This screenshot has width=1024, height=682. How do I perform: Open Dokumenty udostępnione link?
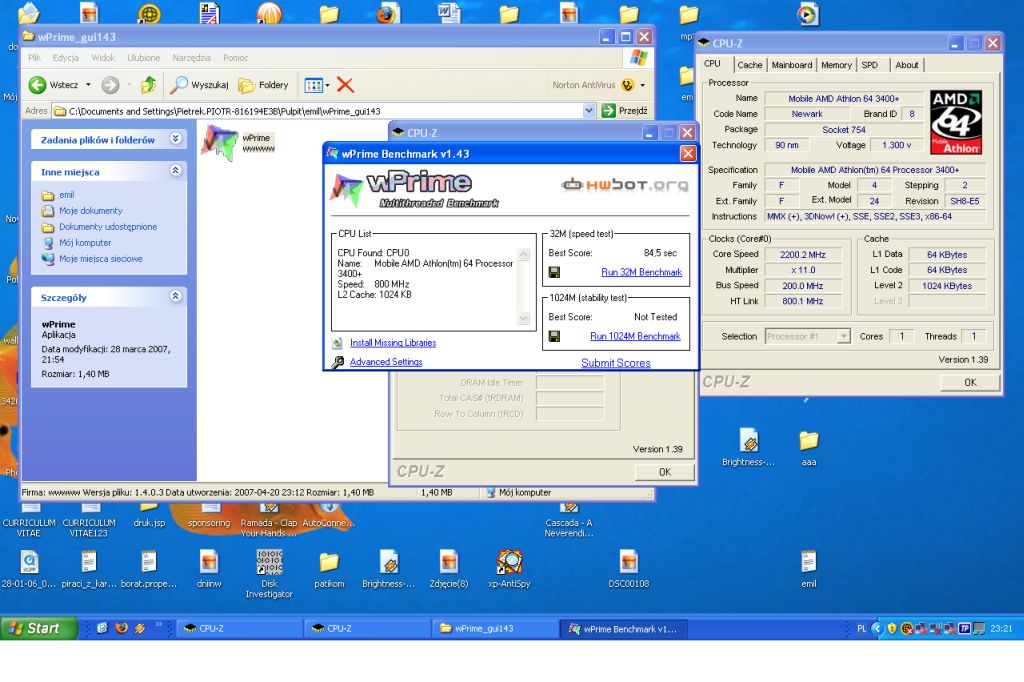coord(108,227)
